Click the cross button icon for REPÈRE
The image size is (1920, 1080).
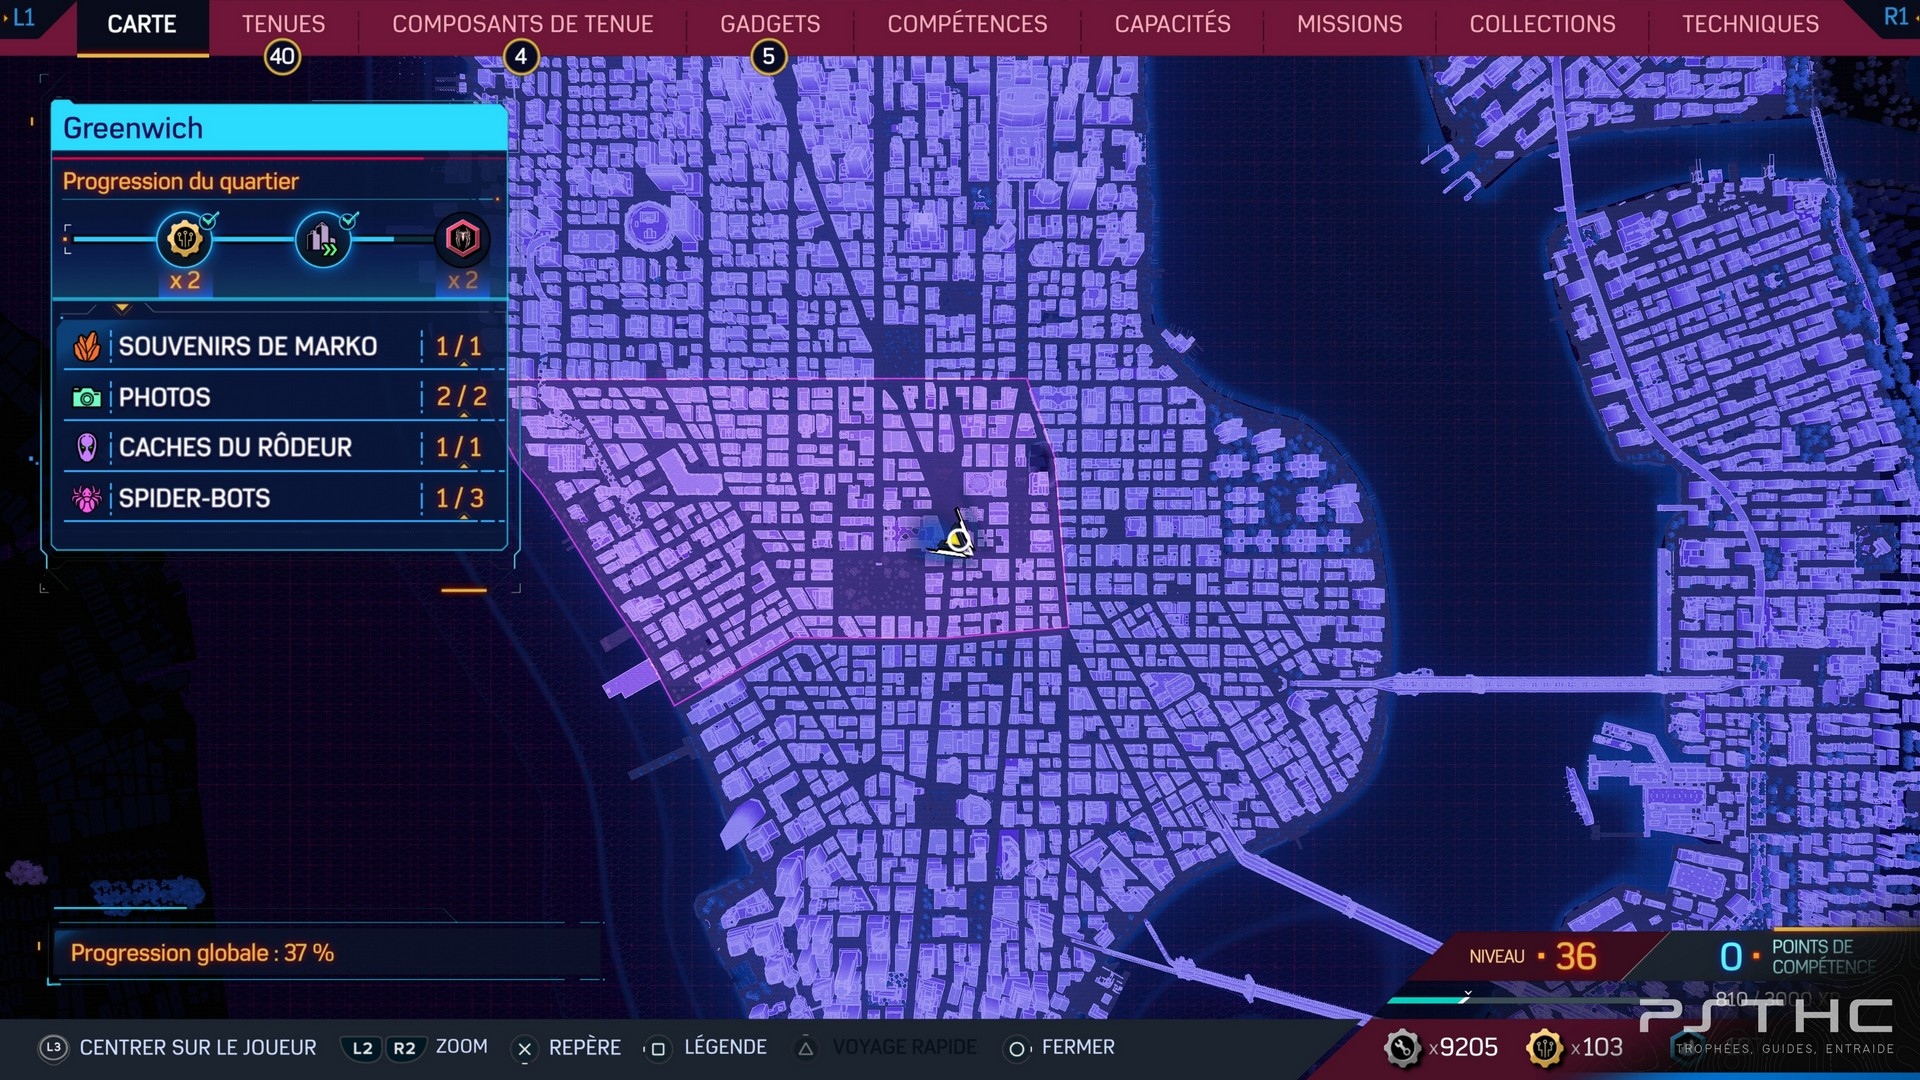click(524, 1048)
